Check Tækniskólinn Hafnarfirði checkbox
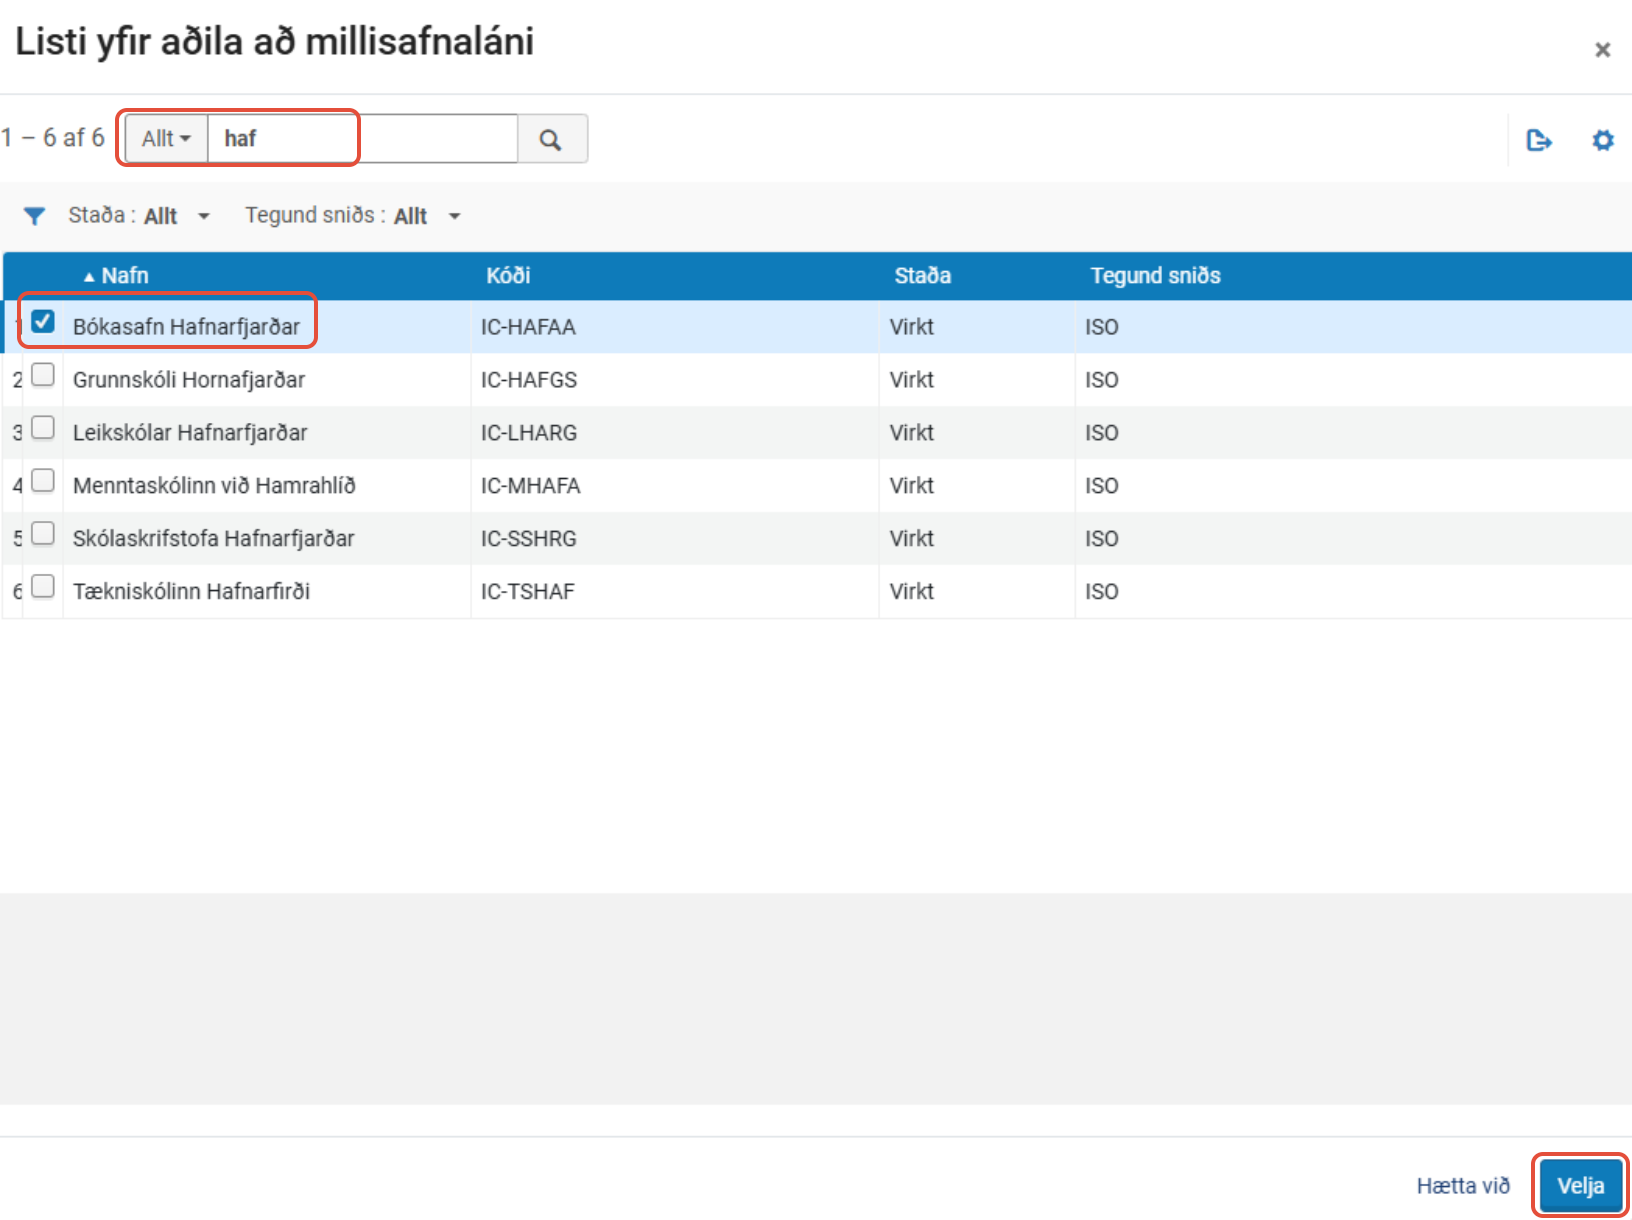This screenshot has height=1220, width=1632. pyautogui.click(x=42, y=586)
